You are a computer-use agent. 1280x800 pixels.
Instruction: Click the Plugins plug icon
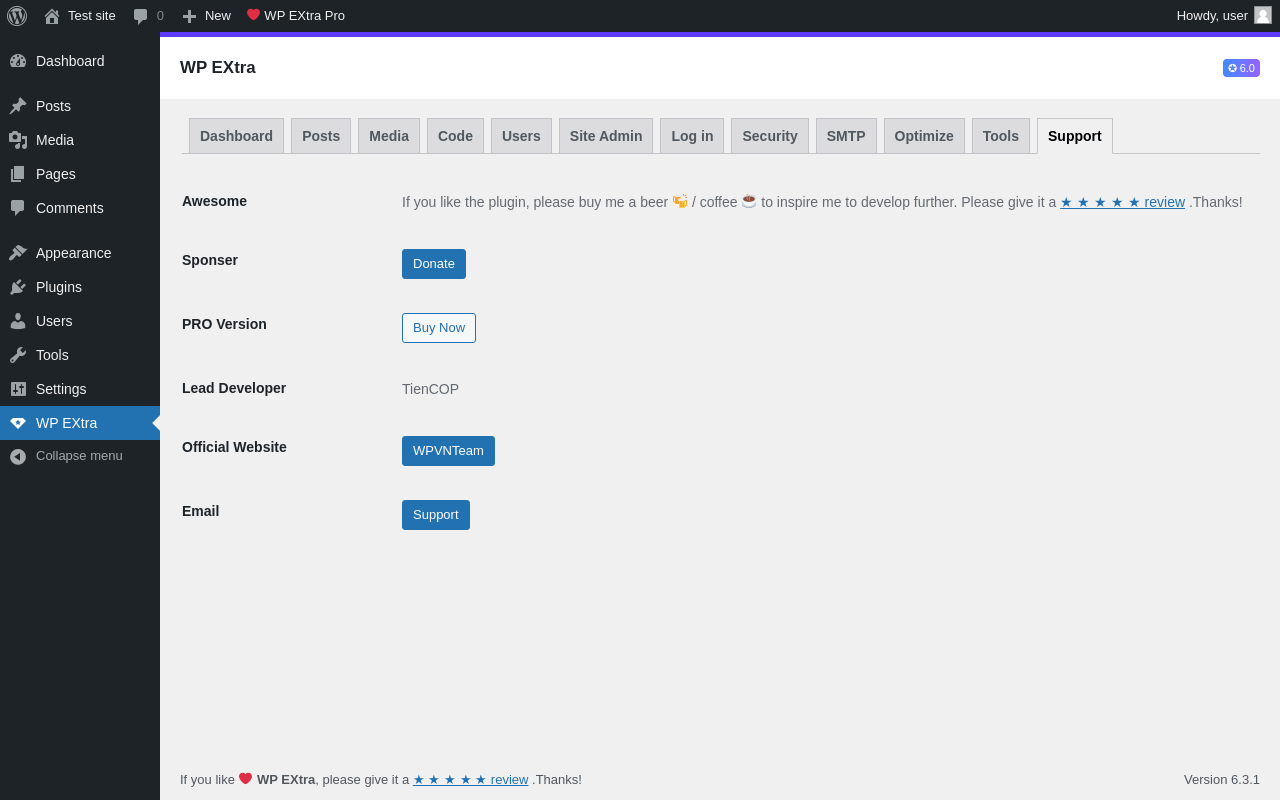coord(18,287)
